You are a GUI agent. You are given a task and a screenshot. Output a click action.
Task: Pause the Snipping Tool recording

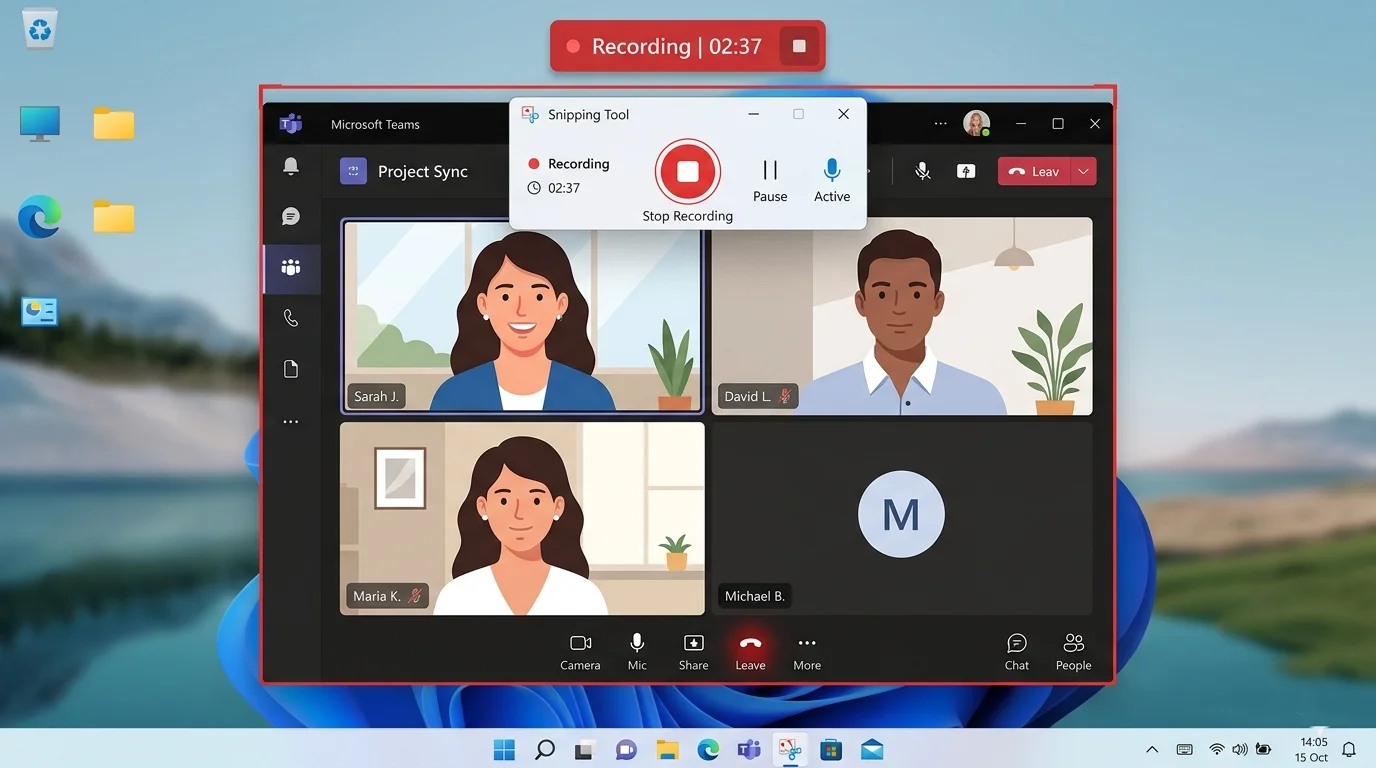pos(769,171)
